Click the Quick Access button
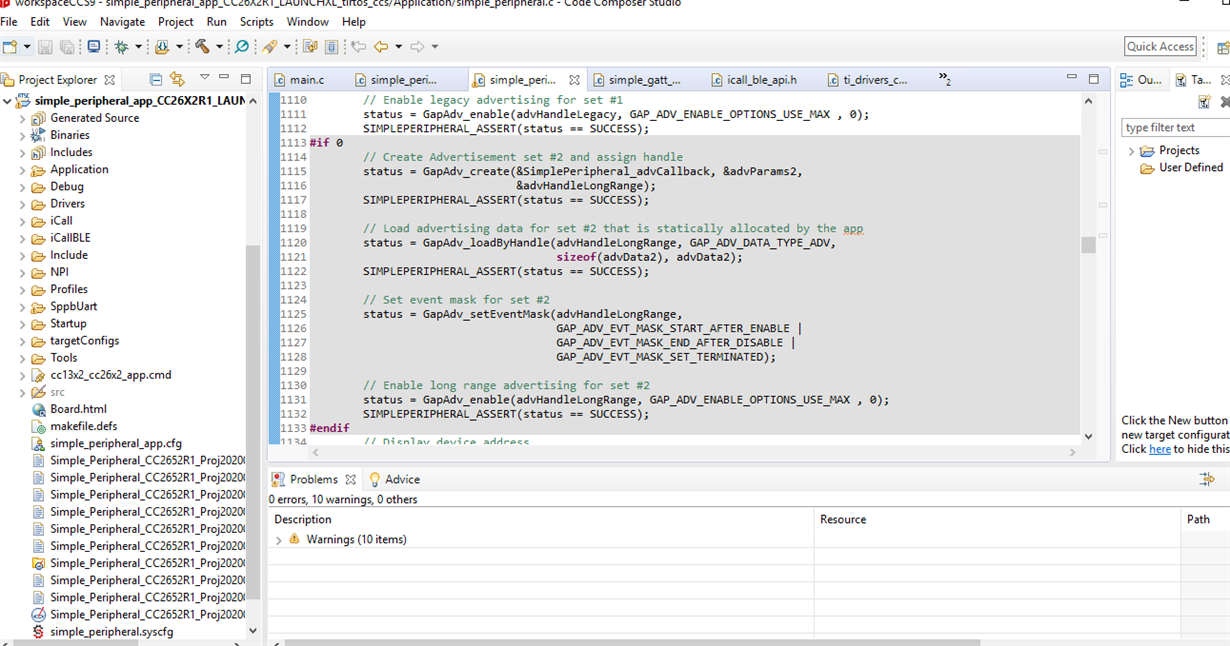 [1160, 47]
